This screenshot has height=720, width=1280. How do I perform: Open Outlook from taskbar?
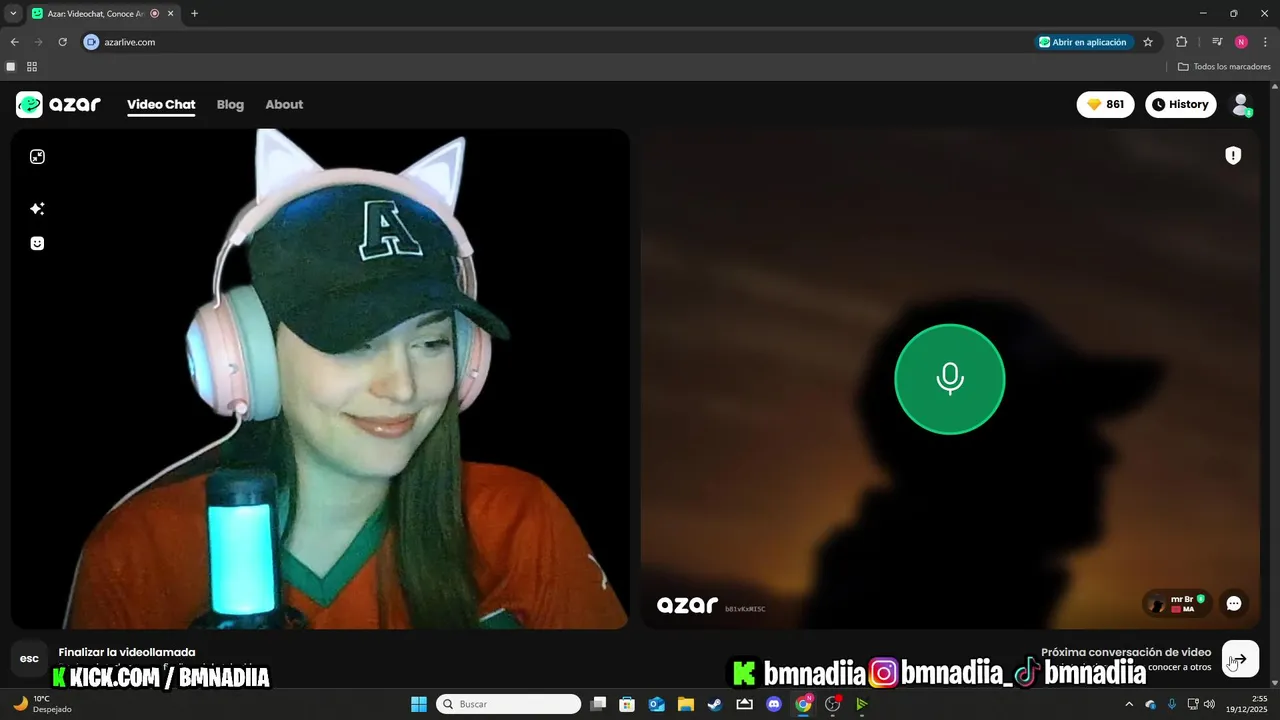(657, 704)
